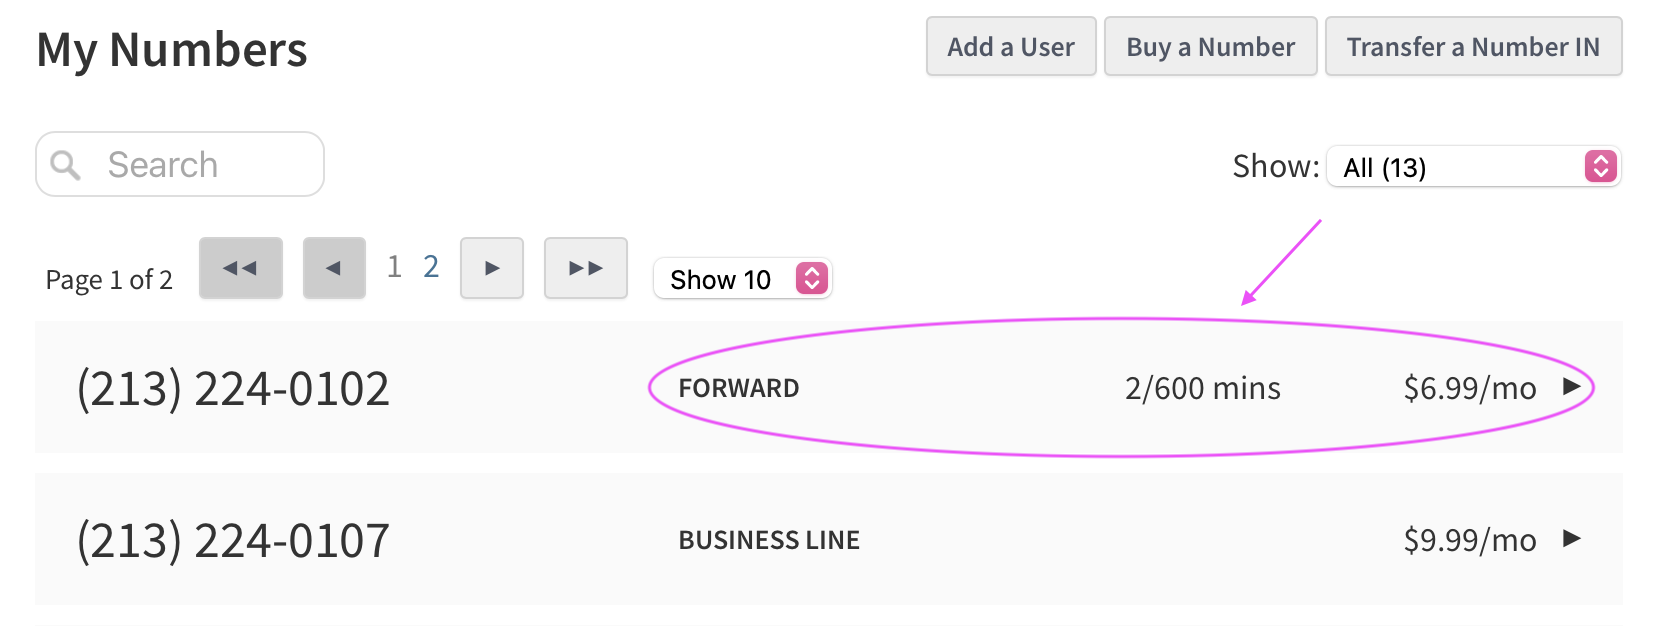Viewport: 1668px width, 626px height.
Task: Select page 1 in the pagination
Action: coord(395,267)
